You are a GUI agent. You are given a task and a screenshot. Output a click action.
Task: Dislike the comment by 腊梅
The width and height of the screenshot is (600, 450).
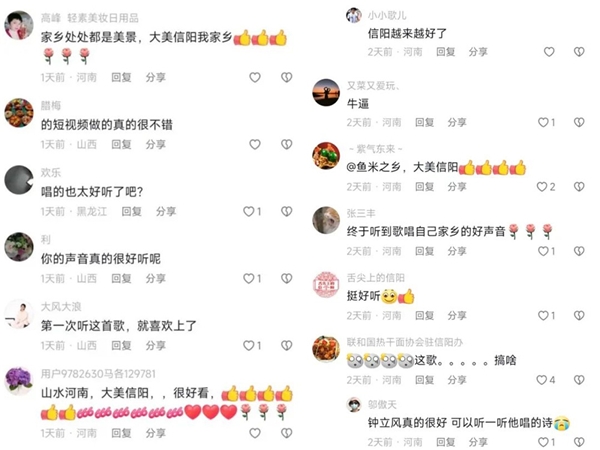[287, 144]
